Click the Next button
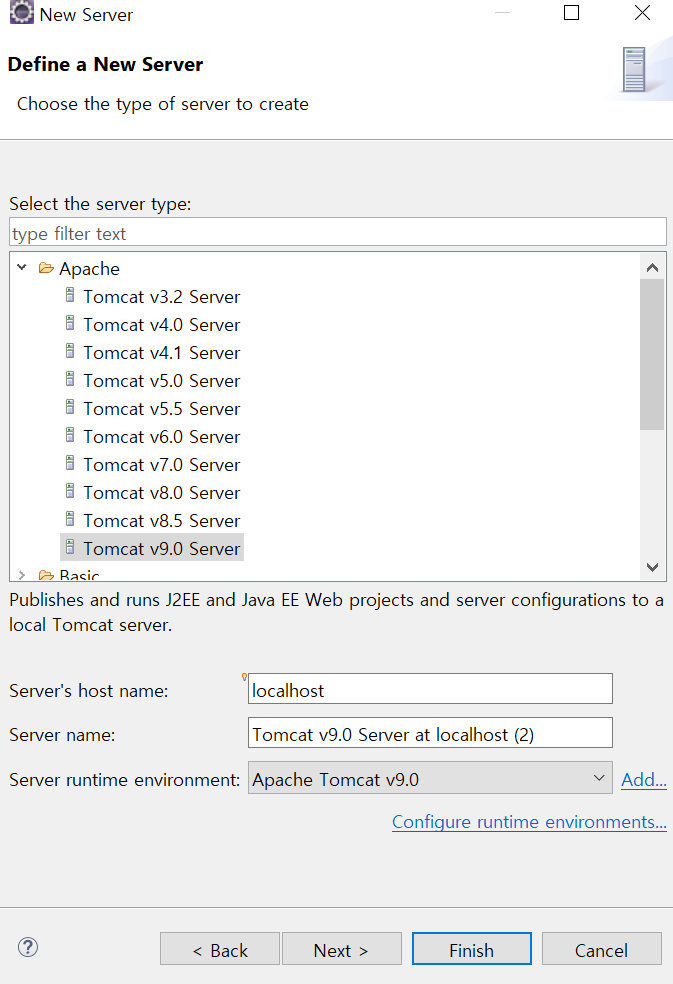The image size is (673, 984). coord(342,949)
